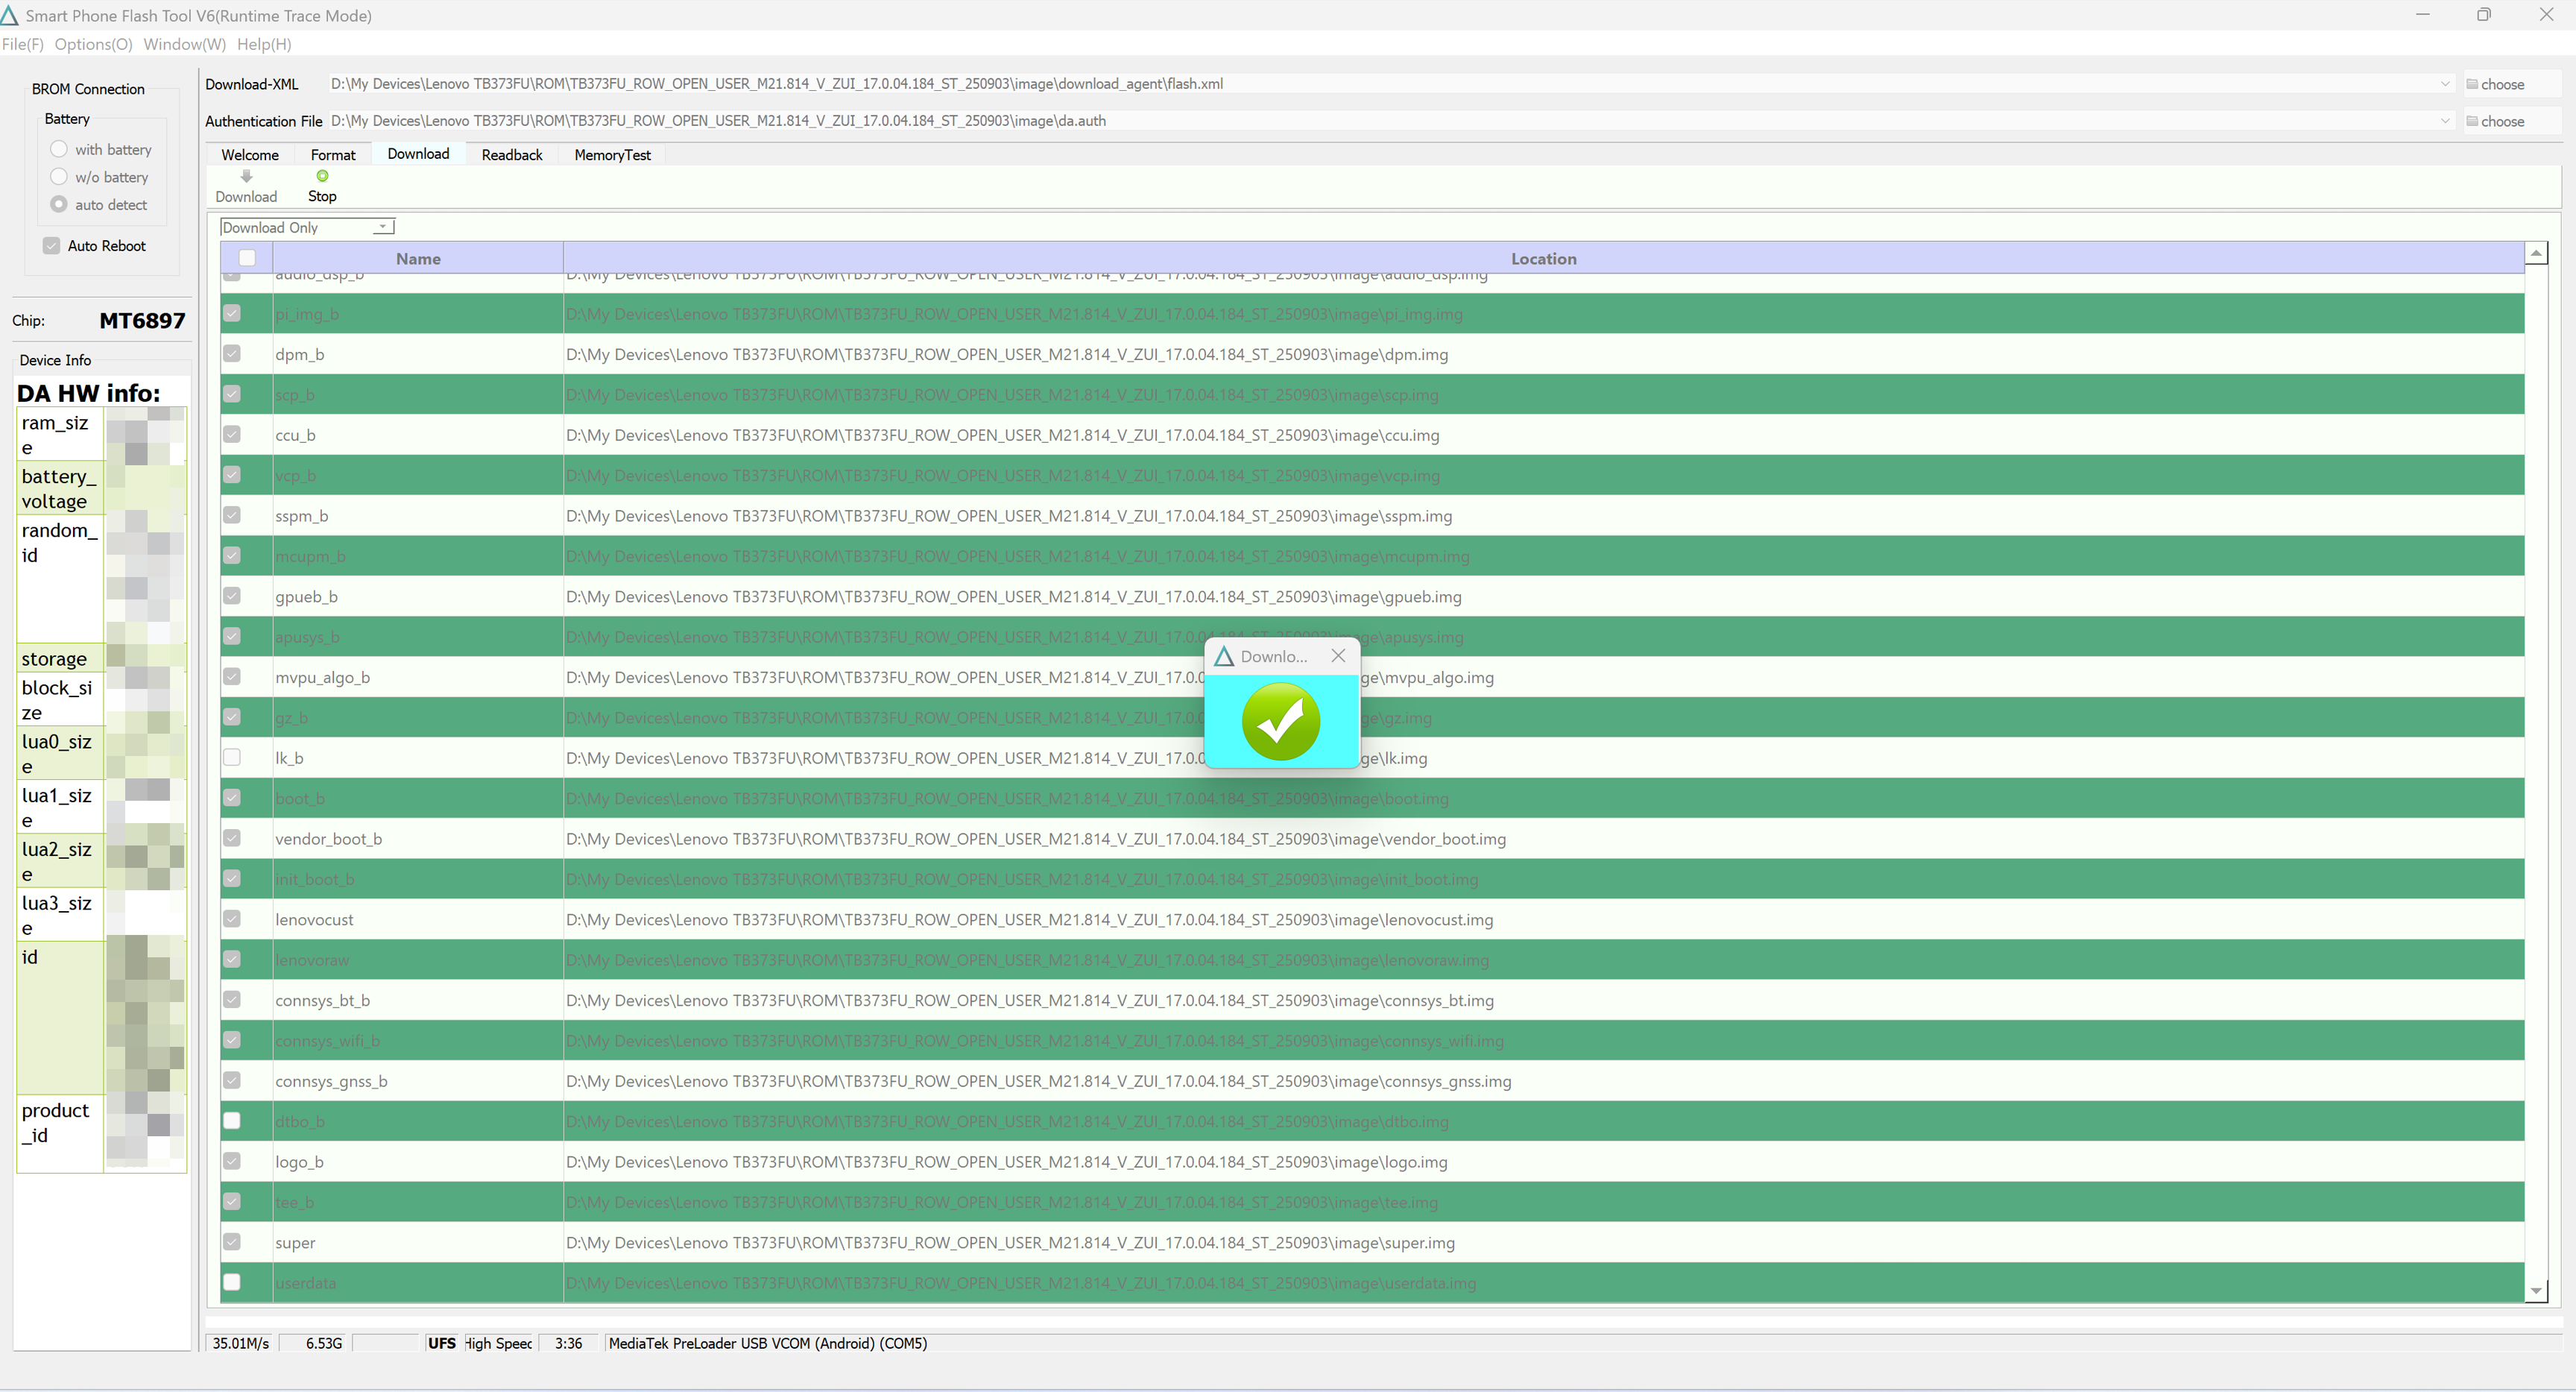Click folder icon beside Authentication File choose
Image resolution: width=2576 pixels, height=1392 pixels.
(2472, 121)
